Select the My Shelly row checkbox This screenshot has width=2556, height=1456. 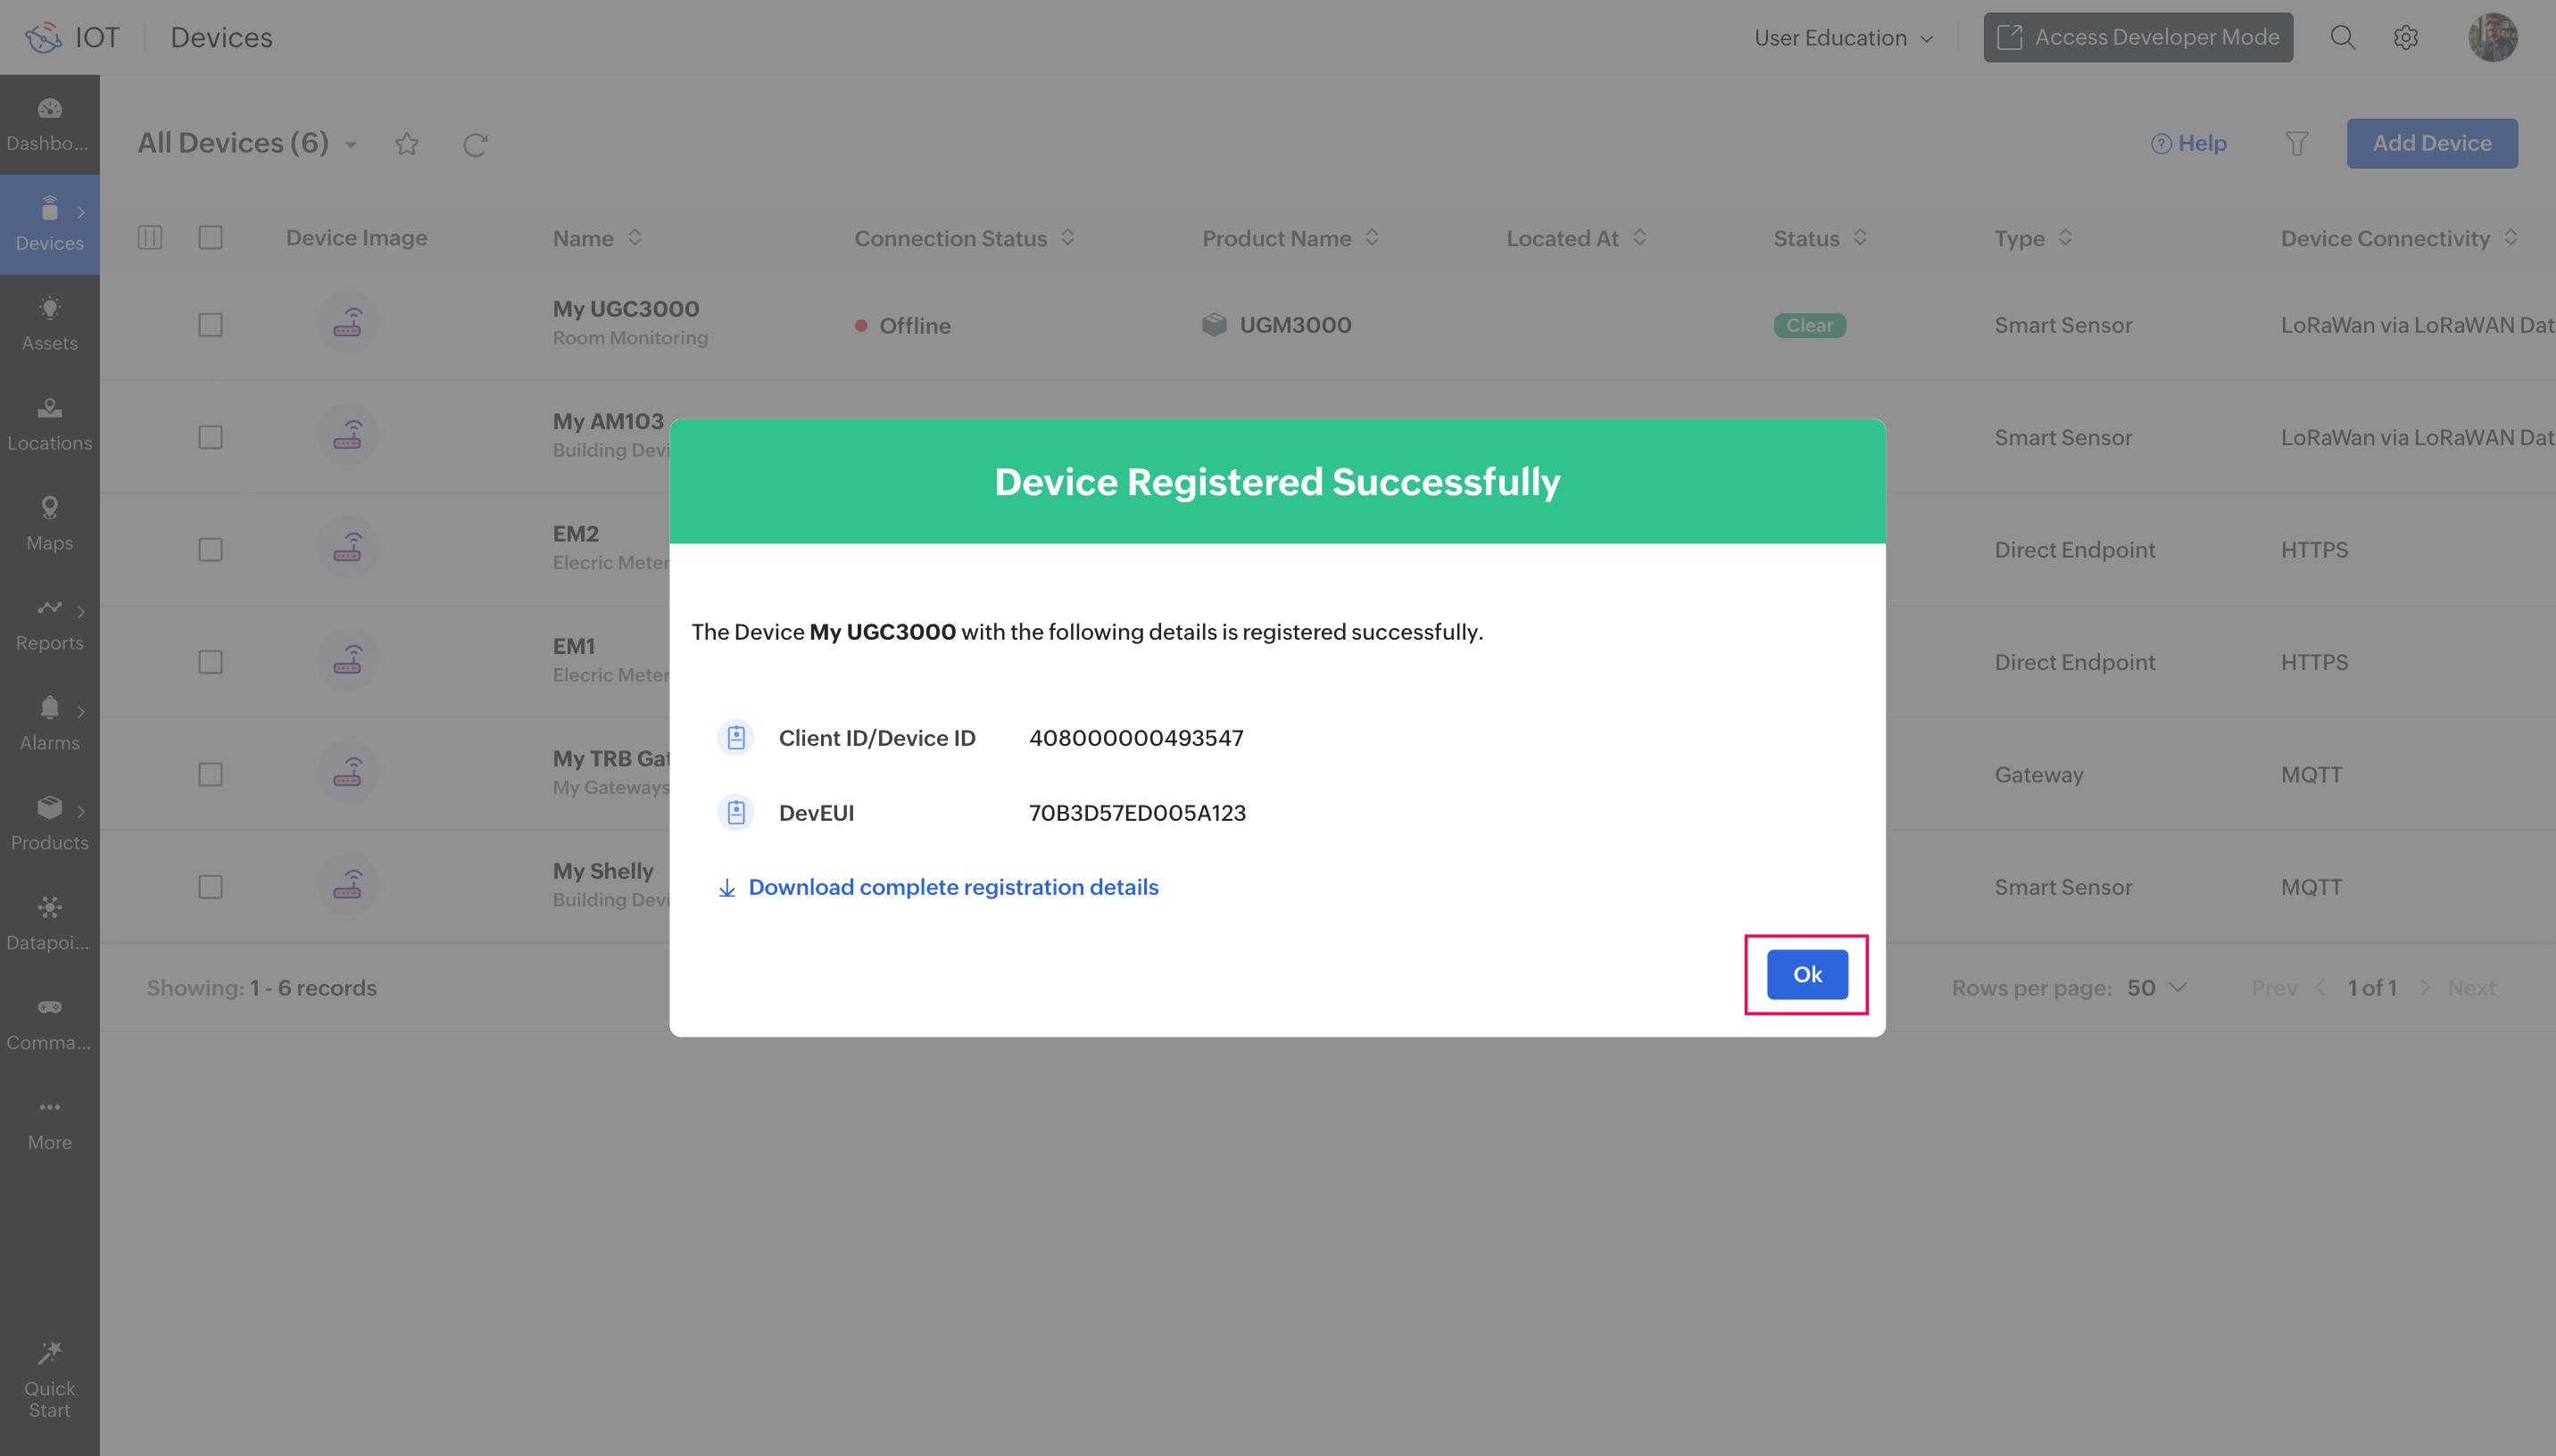click(210, 887)
